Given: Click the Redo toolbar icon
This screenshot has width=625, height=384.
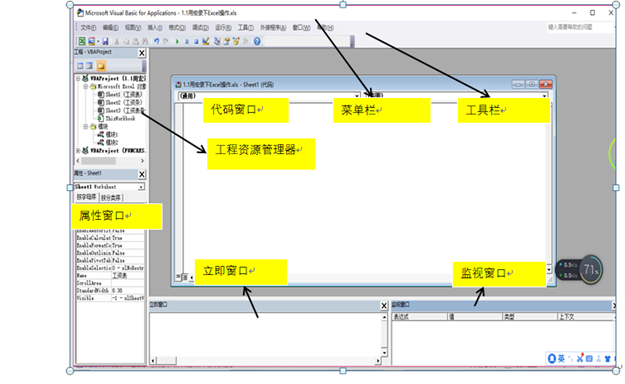Looking at the screenshot, I should point(166,41).
